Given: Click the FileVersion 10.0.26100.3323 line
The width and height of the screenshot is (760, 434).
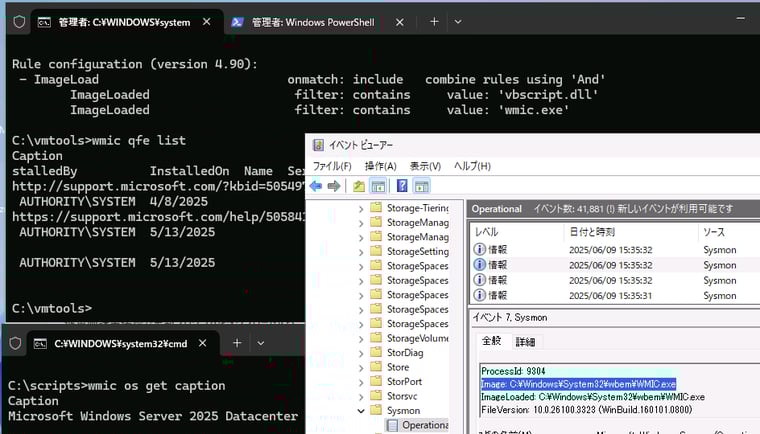Looking at the screenshot, I should point(586,410).
